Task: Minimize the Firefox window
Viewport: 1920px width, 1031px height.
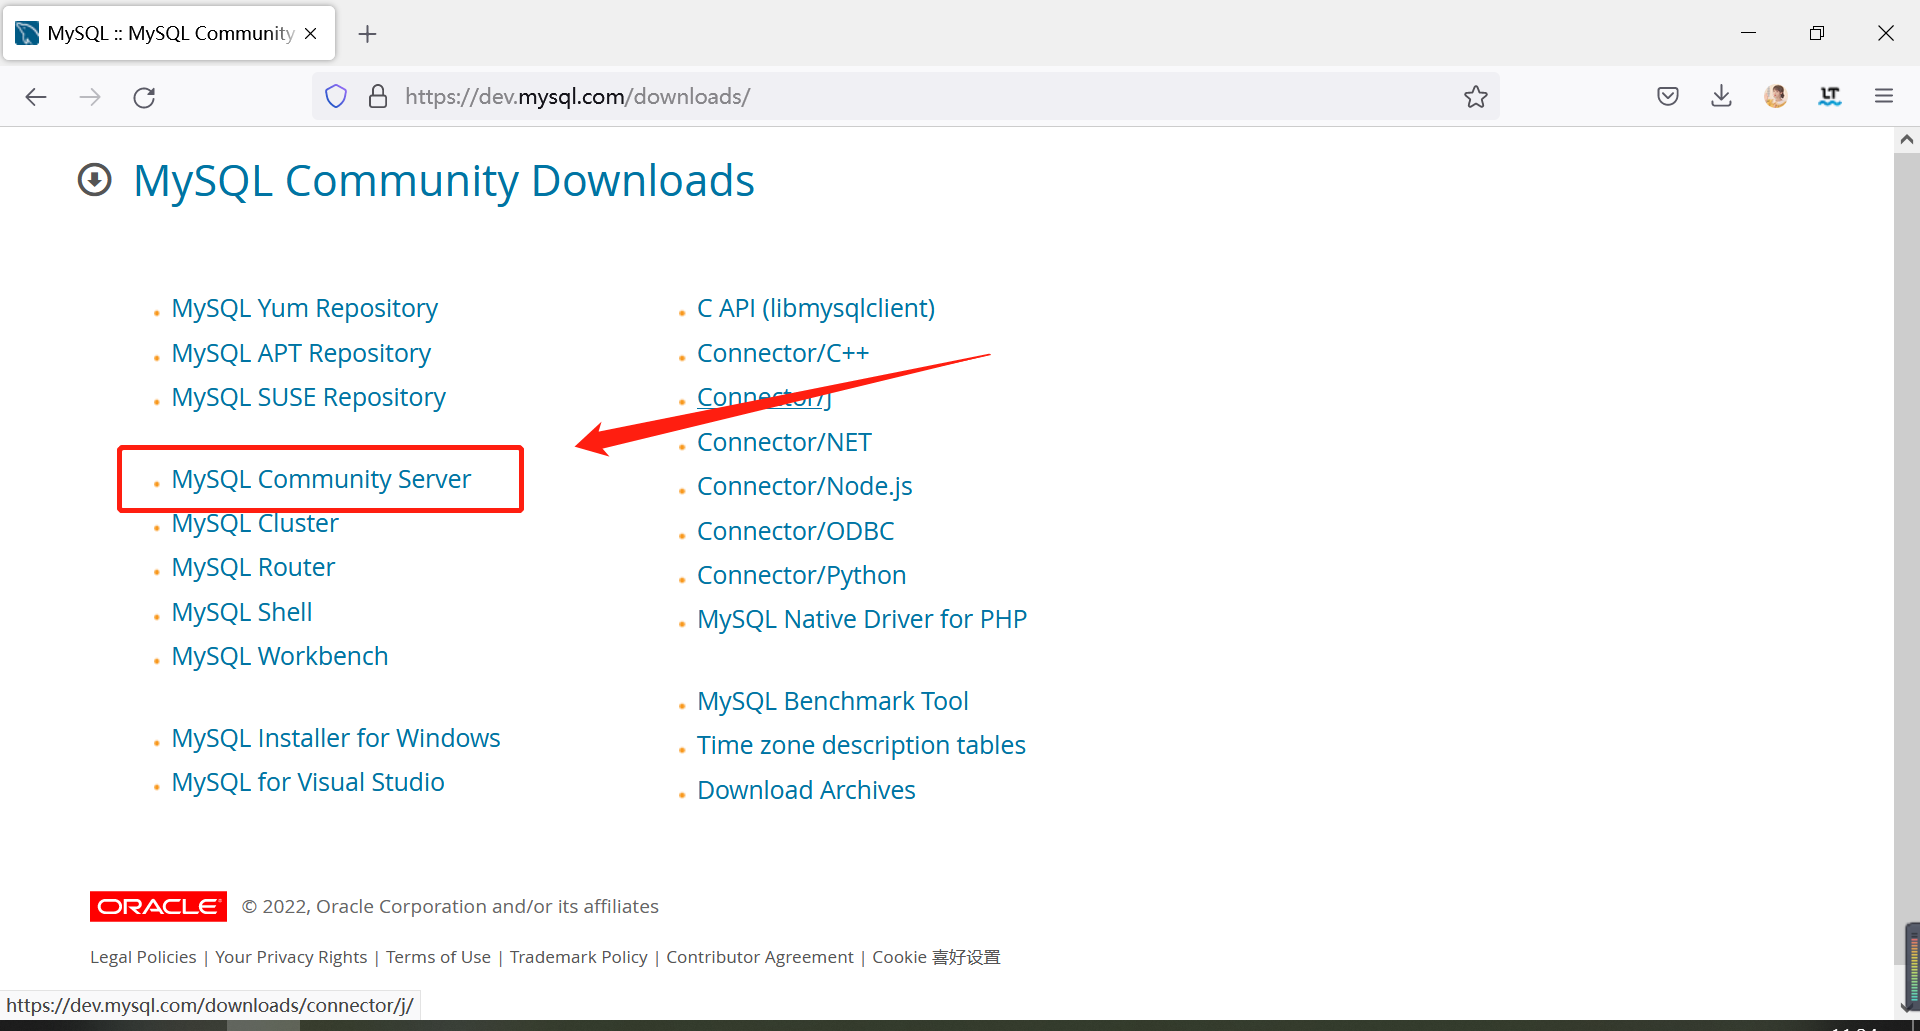Action: 1748,33
